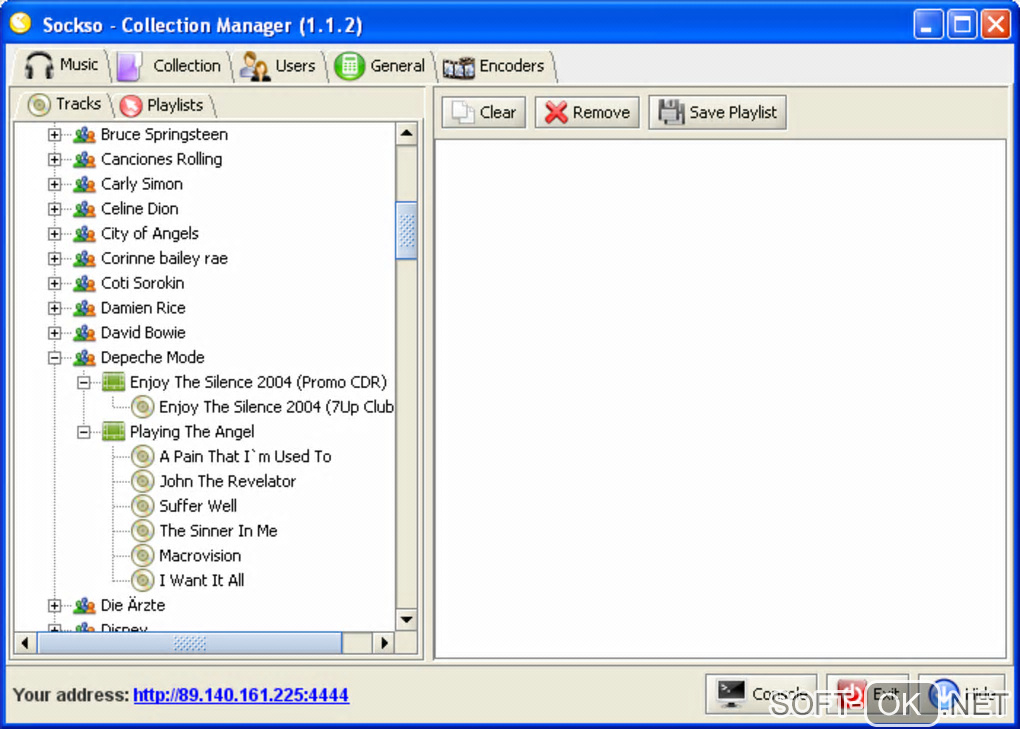Click the Clear playlist button
The width and height of the screenshot is (1020, 729).
point(483,112)
